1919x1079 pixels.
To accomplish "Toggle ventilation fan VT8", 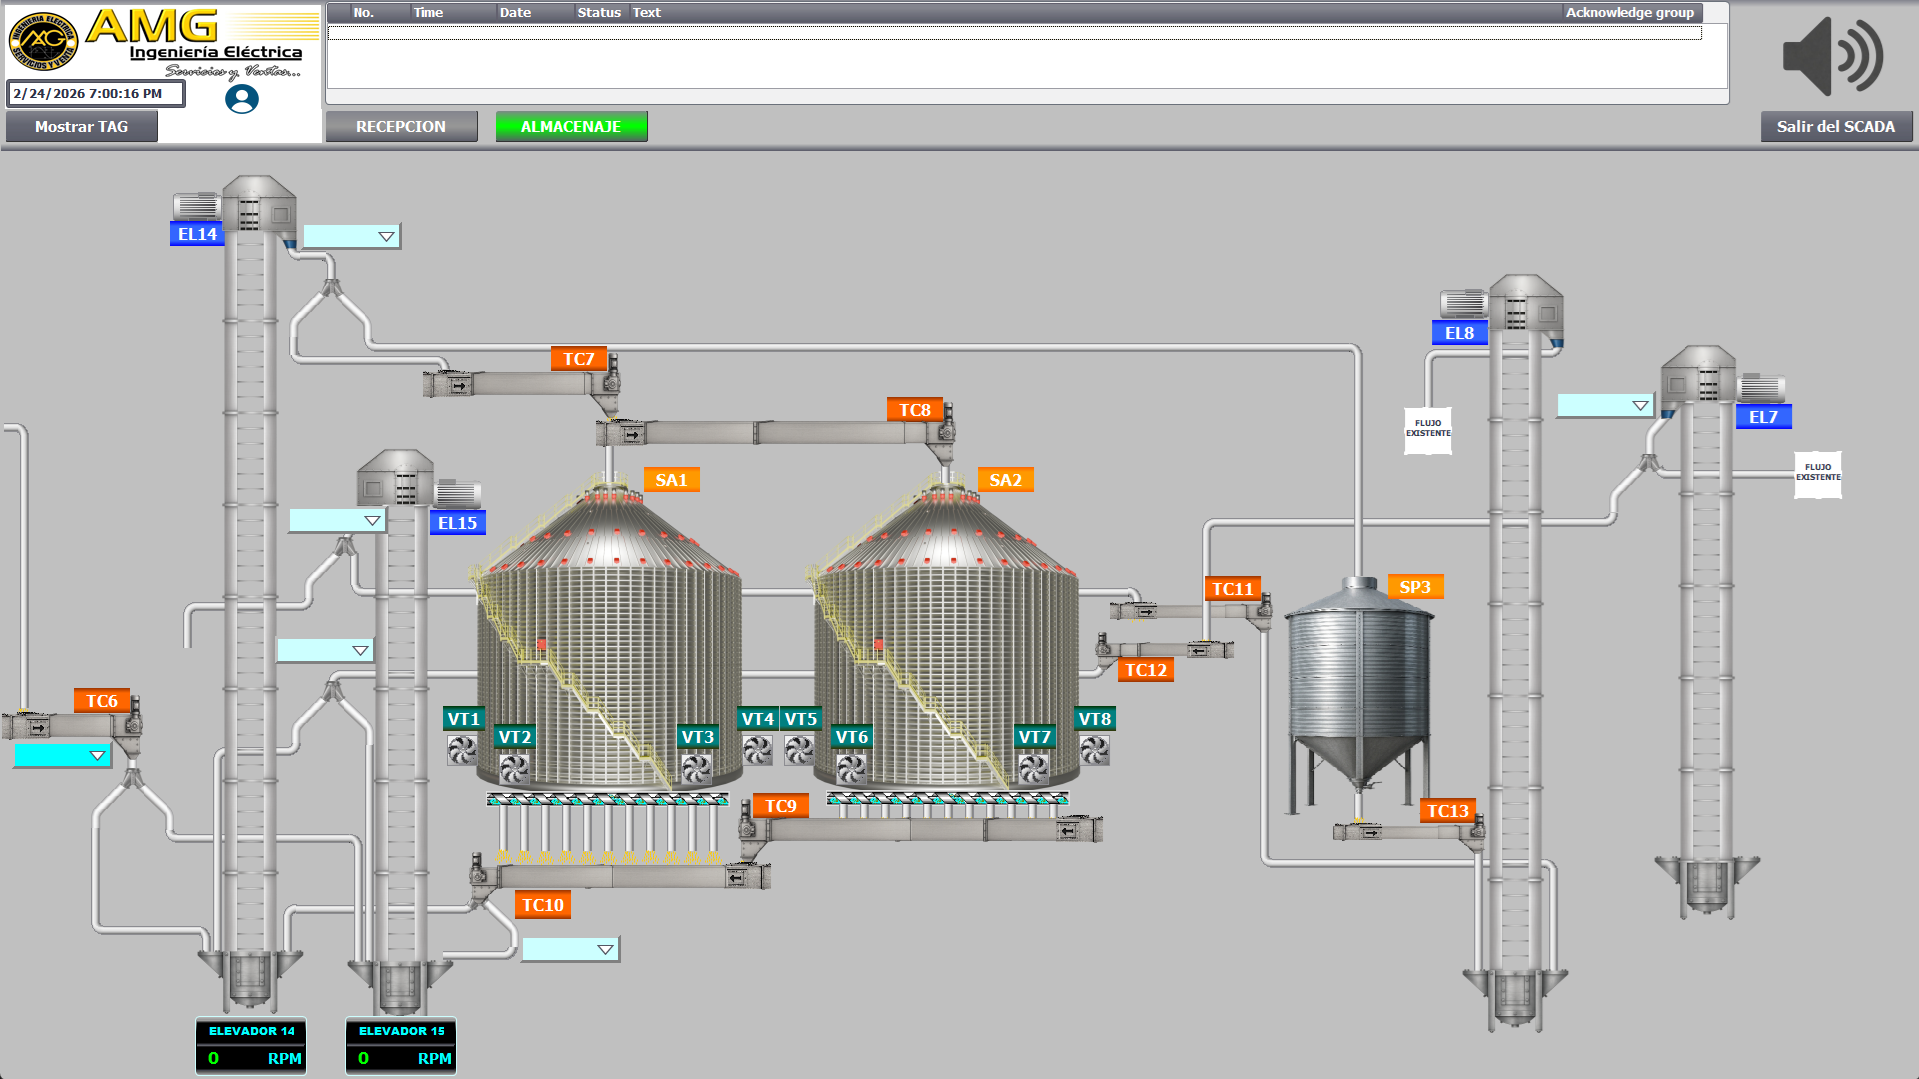I will [x=1094, y=748].
